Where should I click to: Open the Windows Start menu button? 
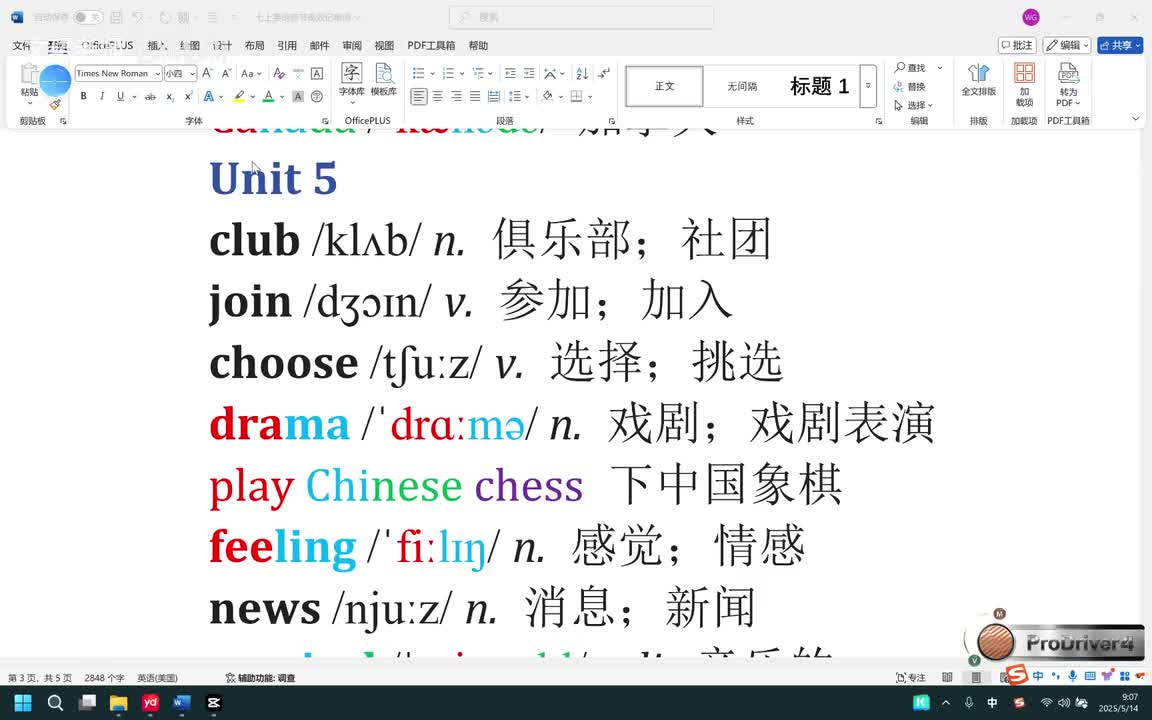23,703
